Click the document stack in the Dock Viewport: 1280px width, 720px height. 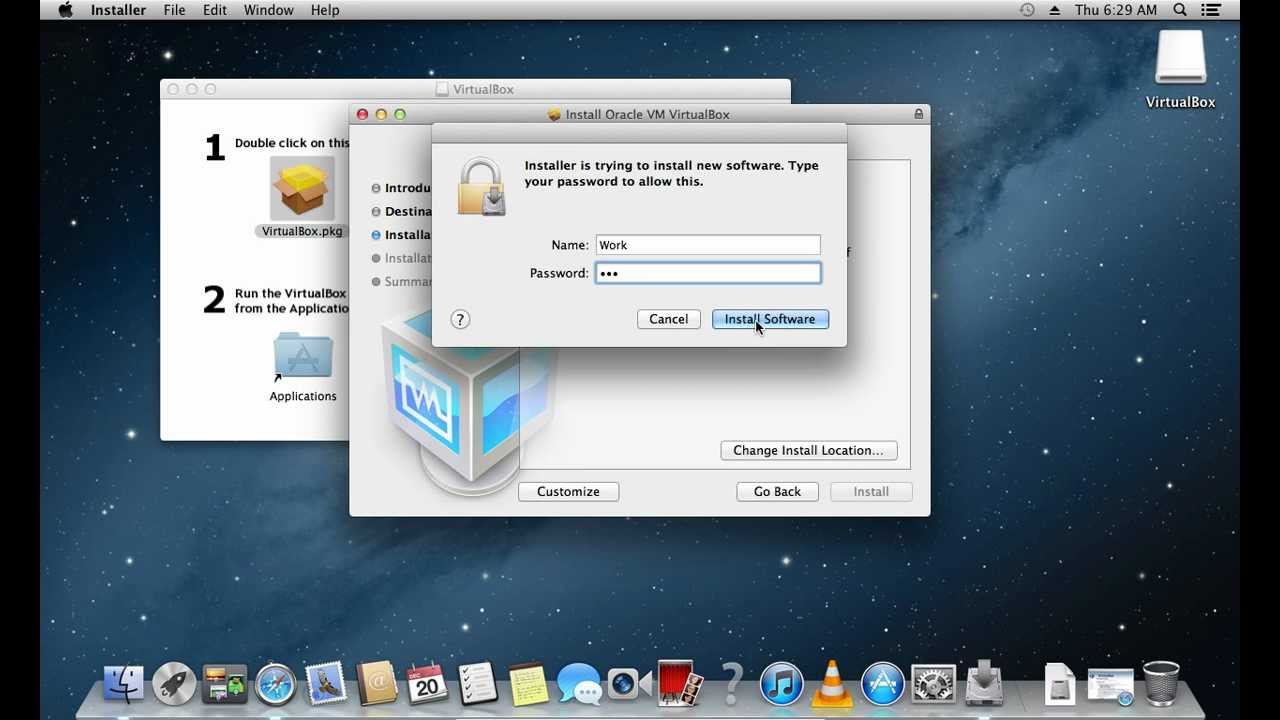1059,684
